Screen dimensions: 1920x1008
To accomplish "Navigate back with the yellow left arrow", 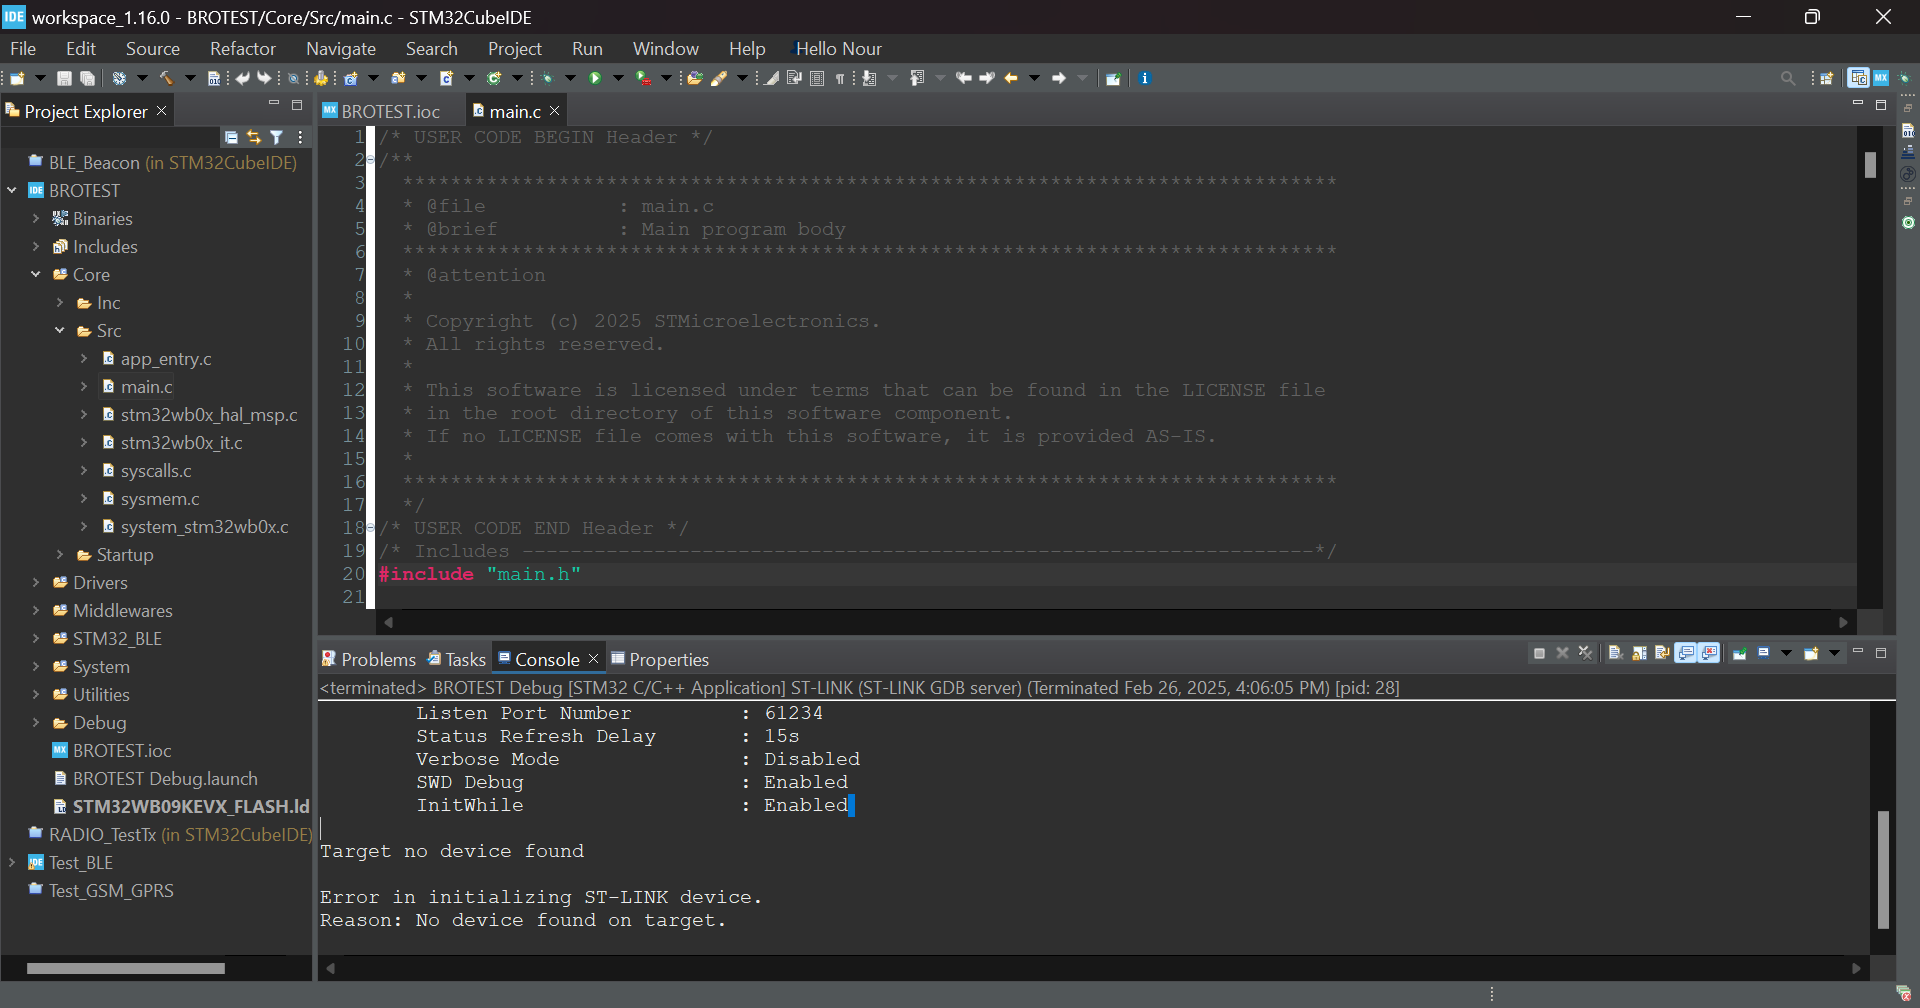I will click(x=1013, y=78).
